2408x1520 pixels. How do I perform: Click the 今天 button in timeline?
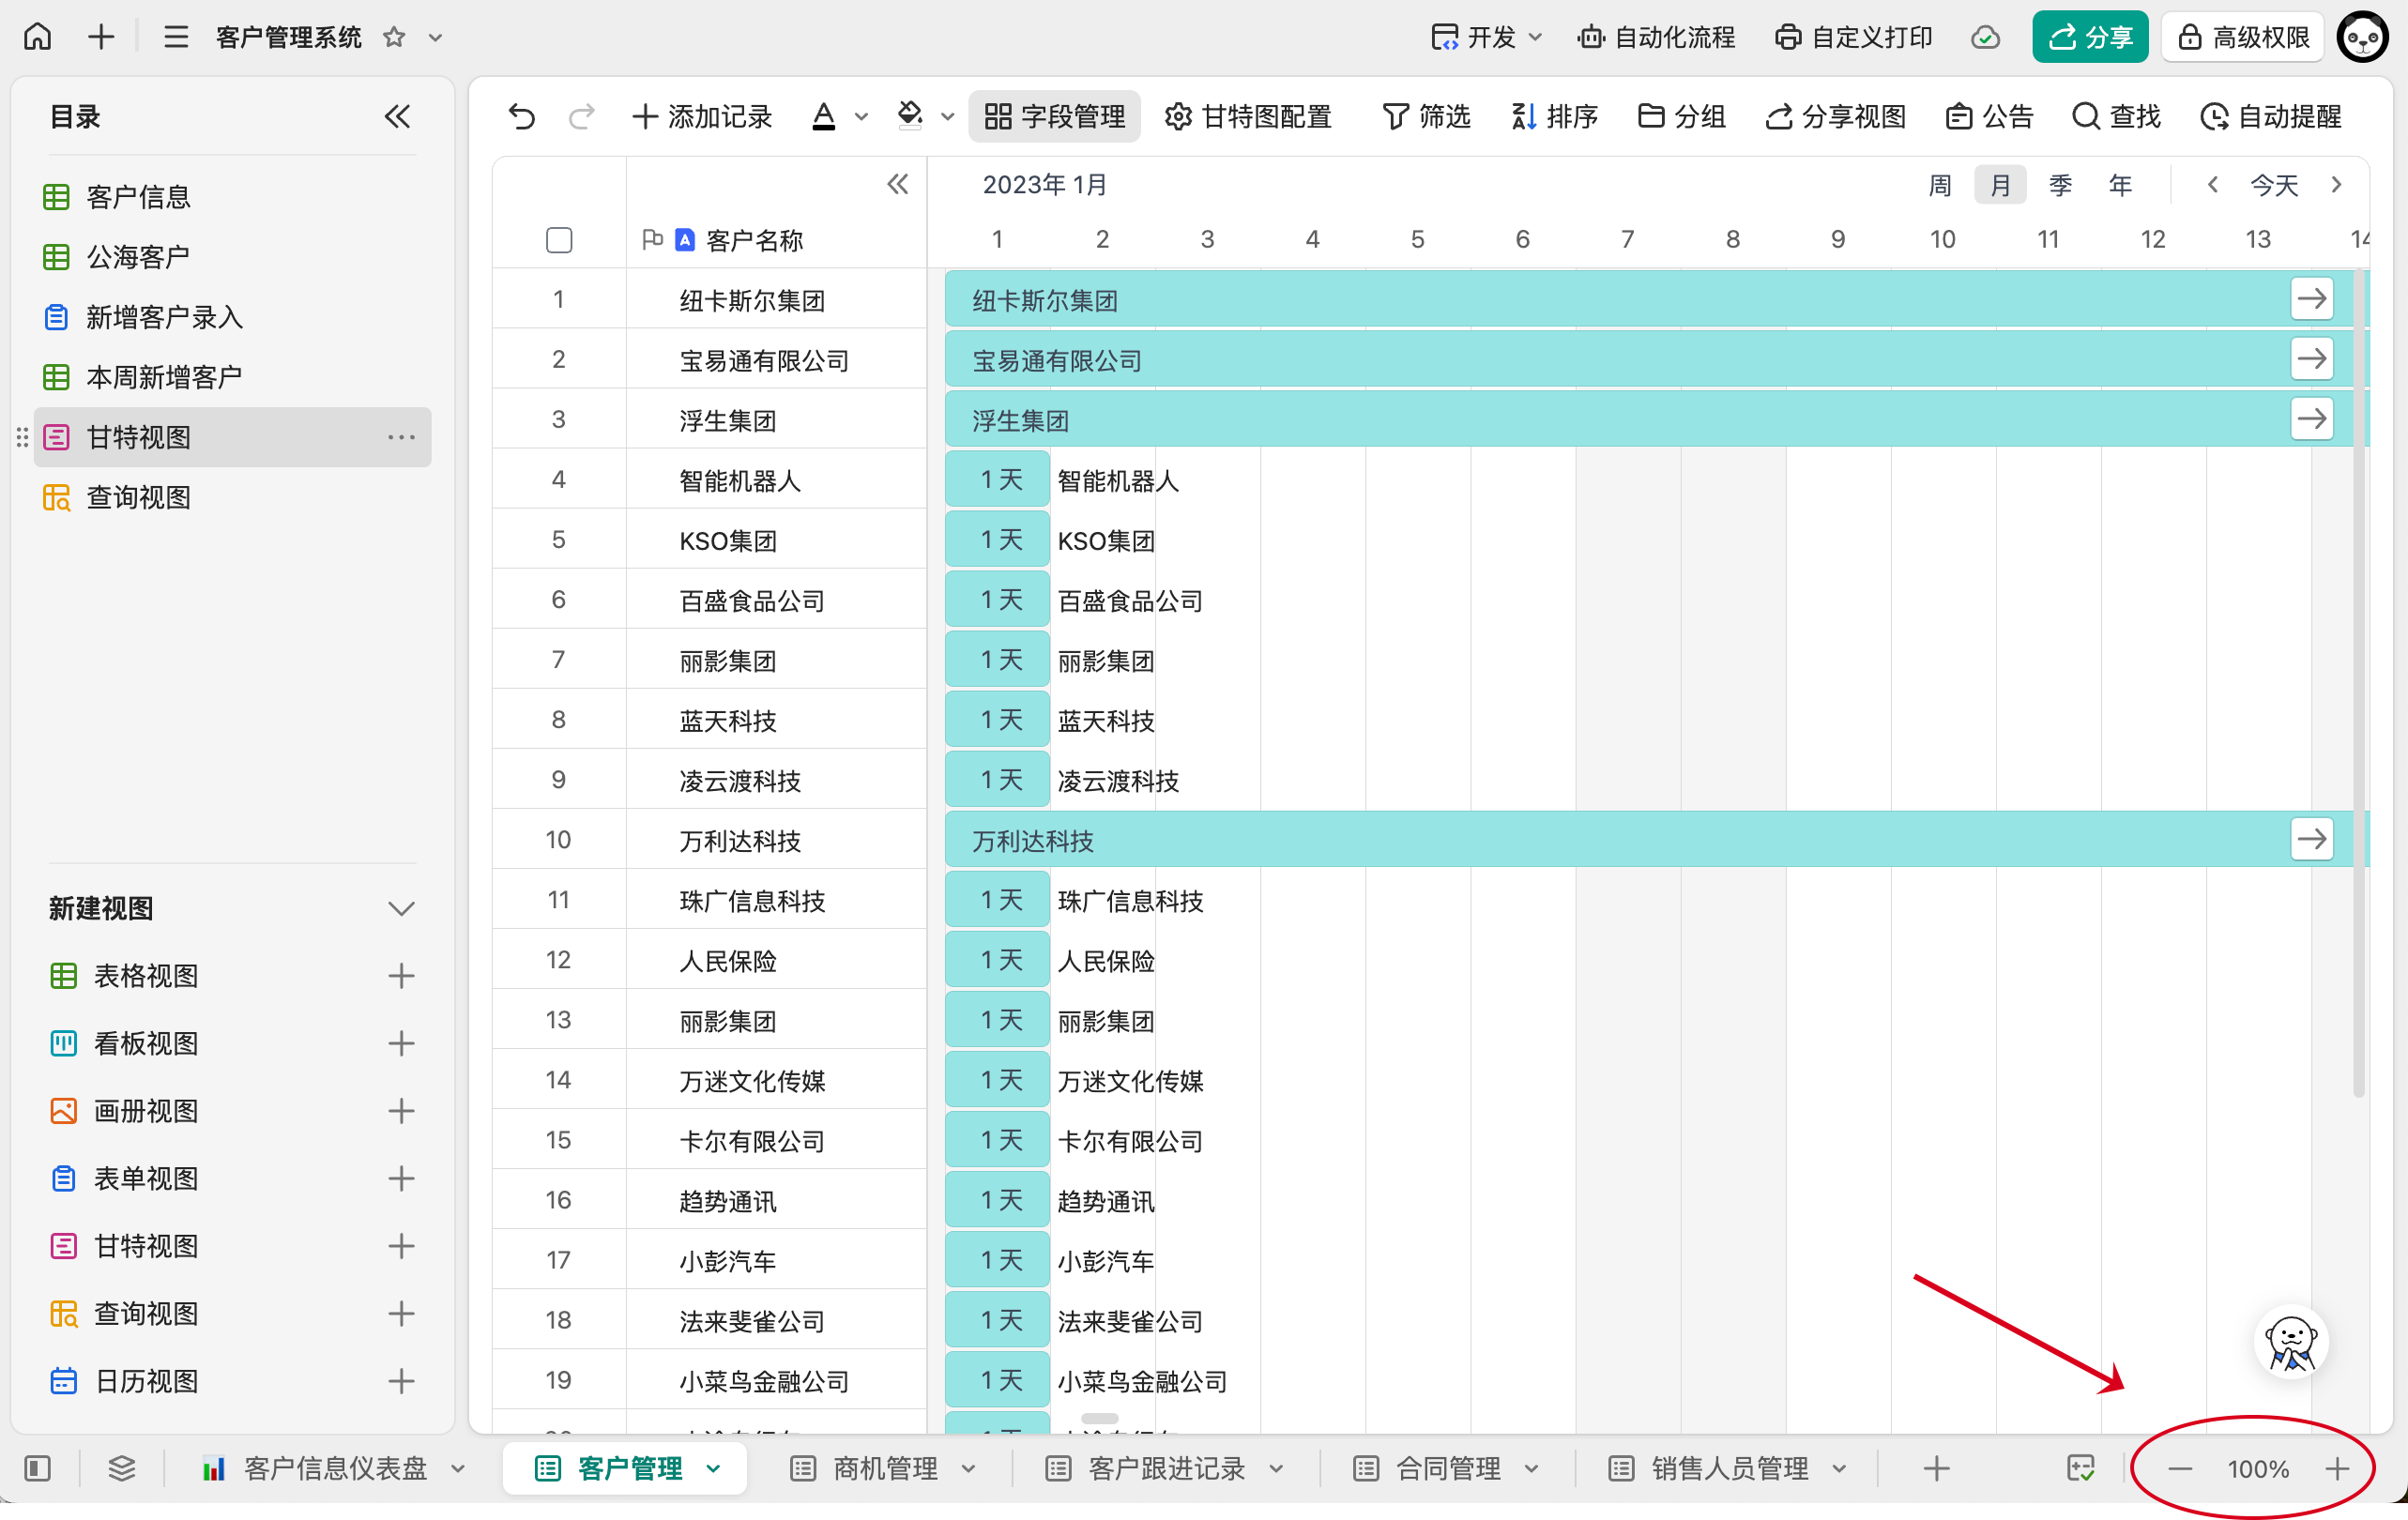tap(2273, 185)
